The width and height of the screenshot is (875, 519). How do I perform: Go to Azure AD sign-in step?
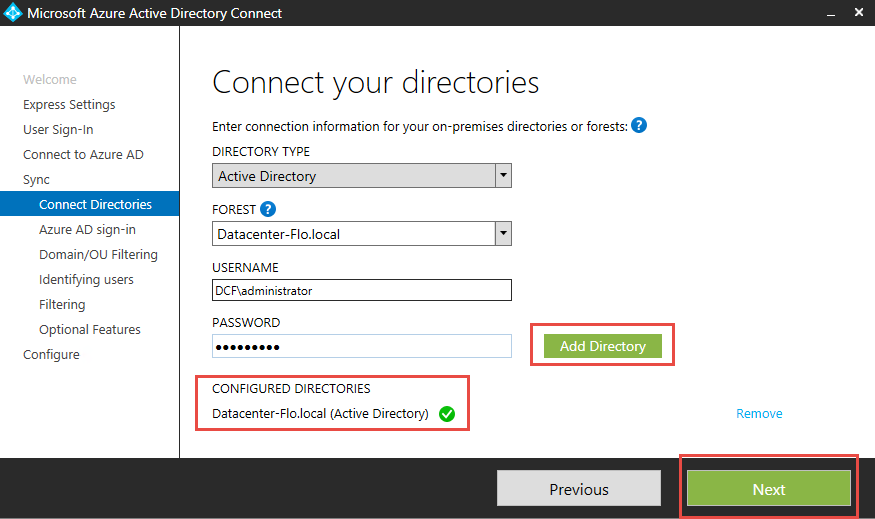click(87, 230)
